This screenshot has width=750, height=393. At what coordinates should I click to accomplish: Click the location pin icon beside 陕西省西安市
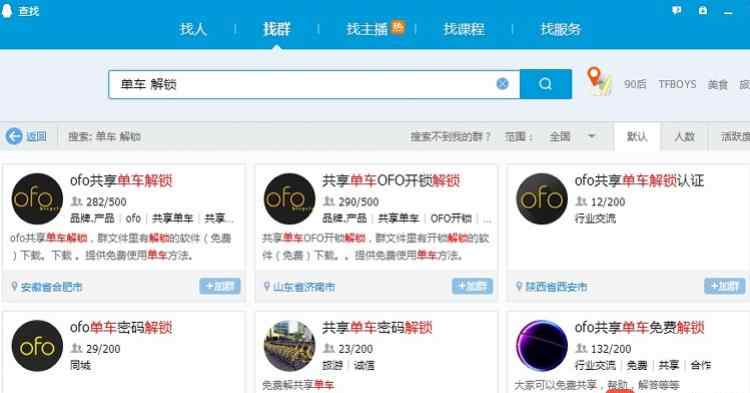(519, 286)
